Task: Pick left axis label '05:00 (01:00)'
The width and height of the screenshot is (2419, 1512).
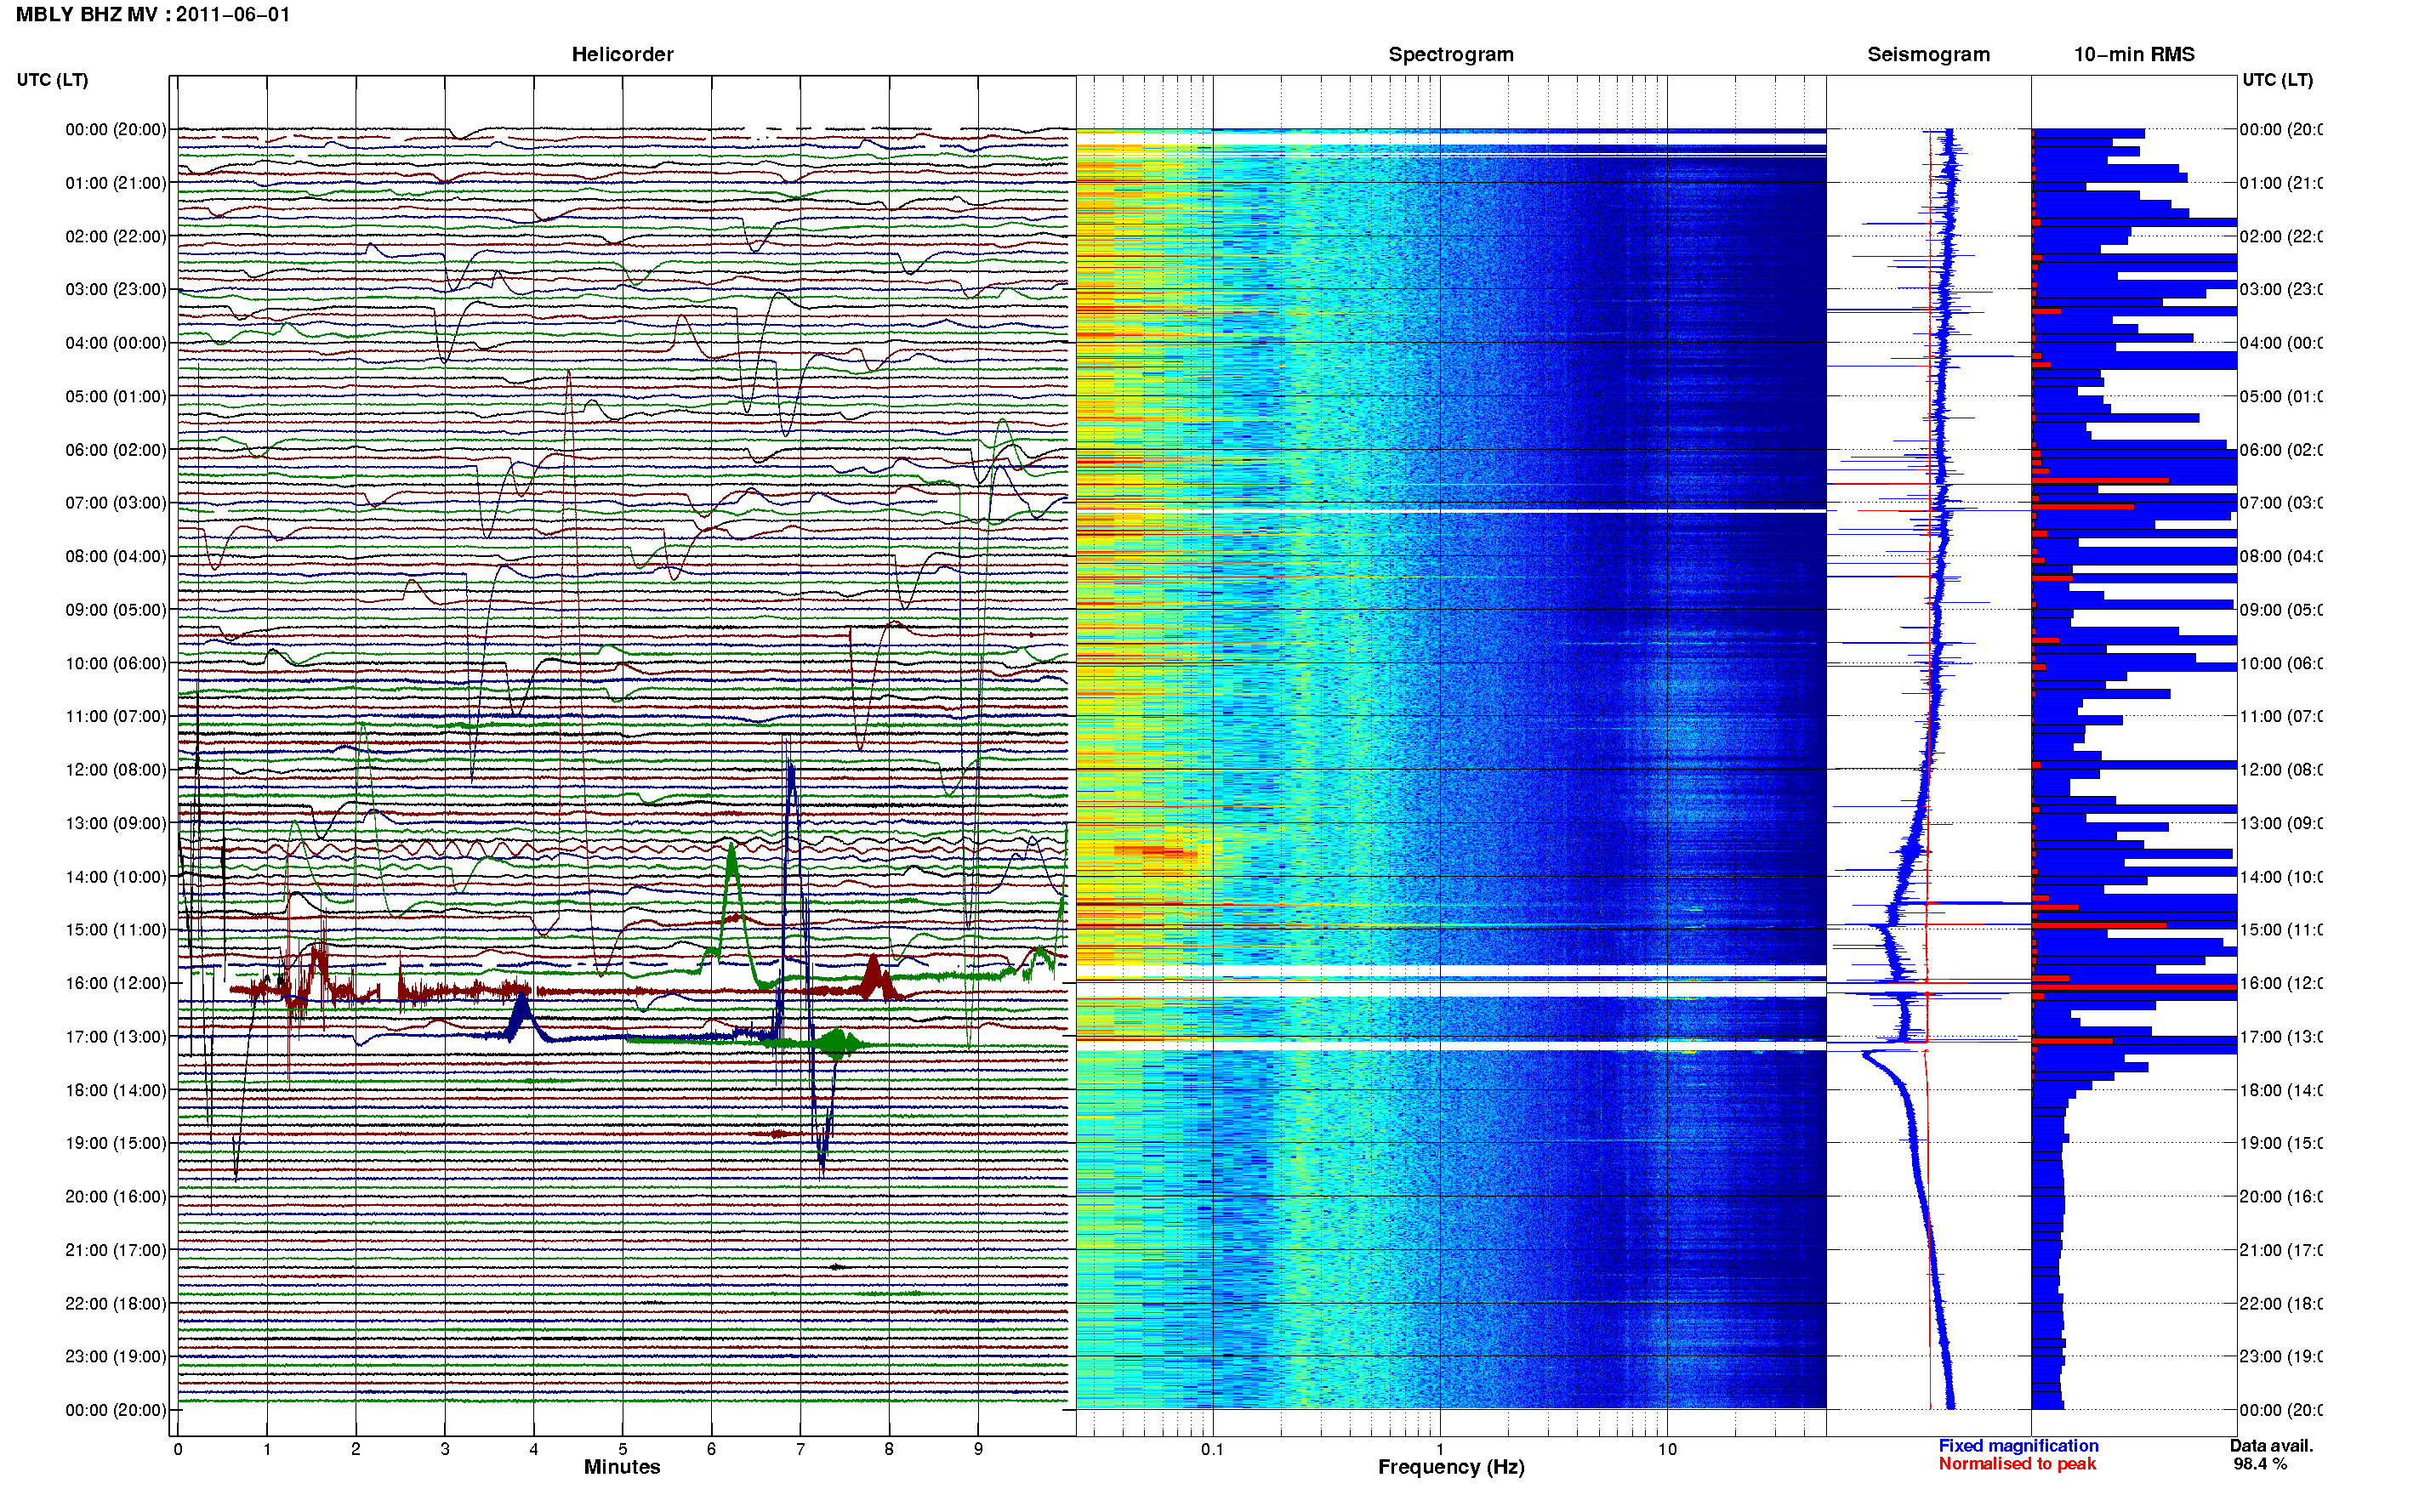Action: coord(116,396)
